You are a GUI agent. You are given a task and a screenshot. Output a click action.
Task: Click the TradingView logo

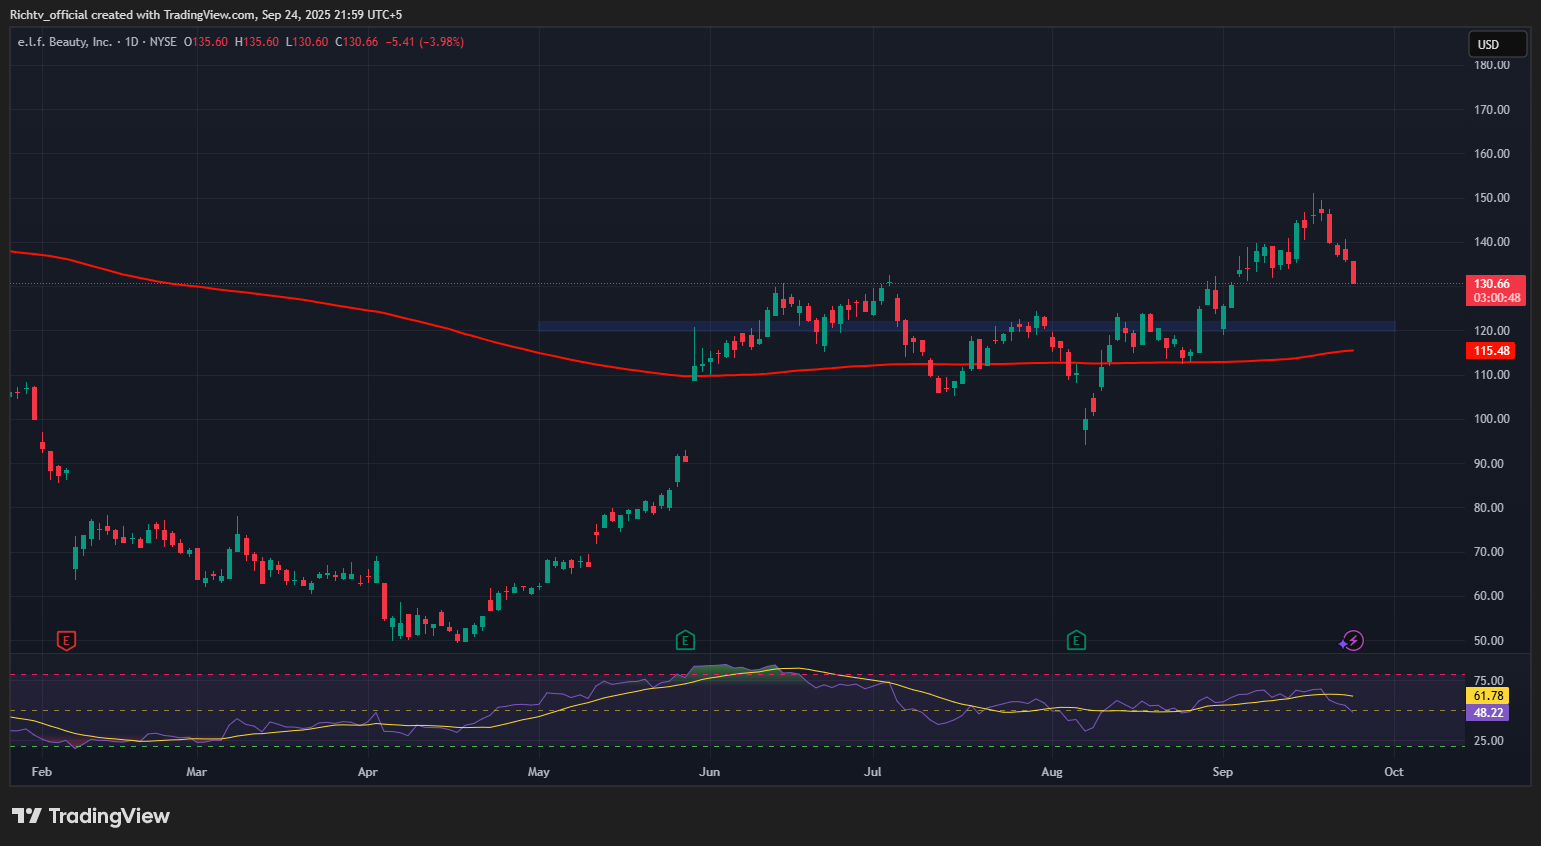91,816
